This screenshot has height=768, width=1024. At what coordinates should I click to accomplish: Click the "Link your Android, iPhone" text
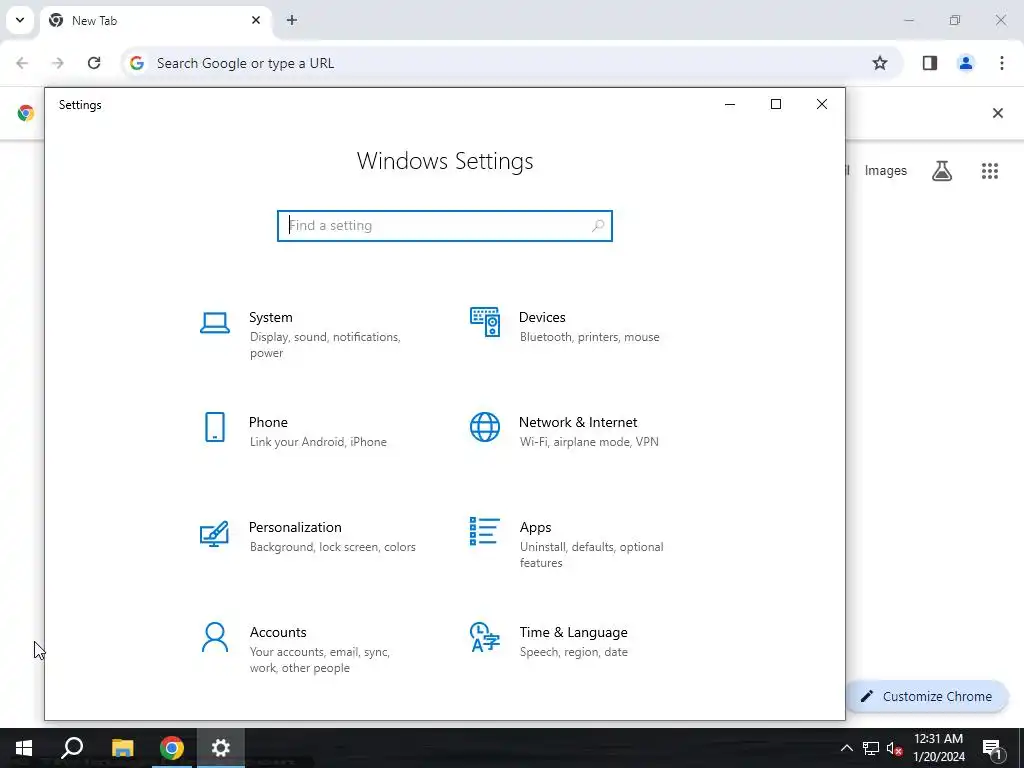318,442
